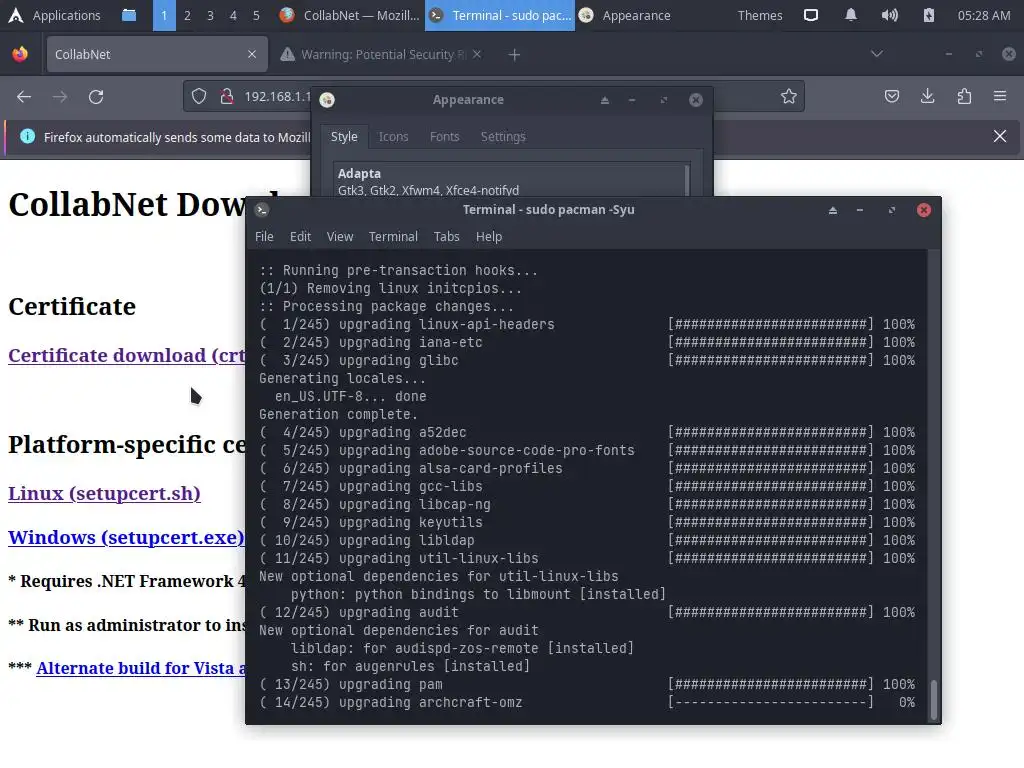Click the volume speaker icon
Viewport: 1024px width, 768px height.
889,15
